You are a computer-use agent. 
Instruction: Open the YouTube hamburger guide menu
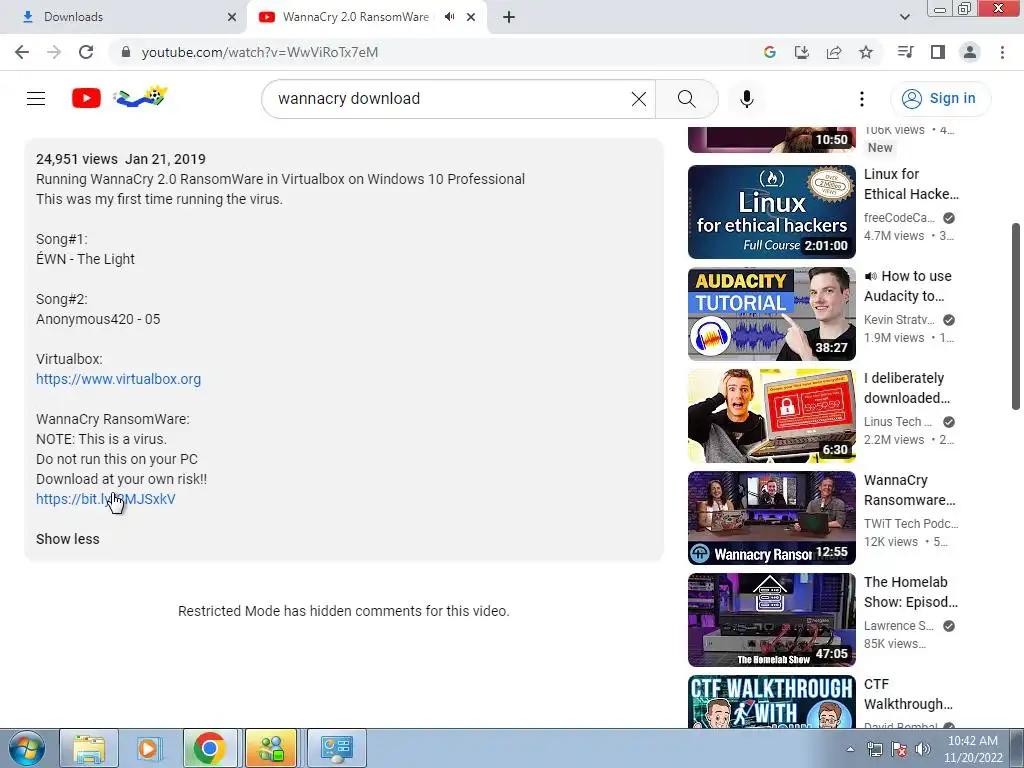click(x=36, y=99)
